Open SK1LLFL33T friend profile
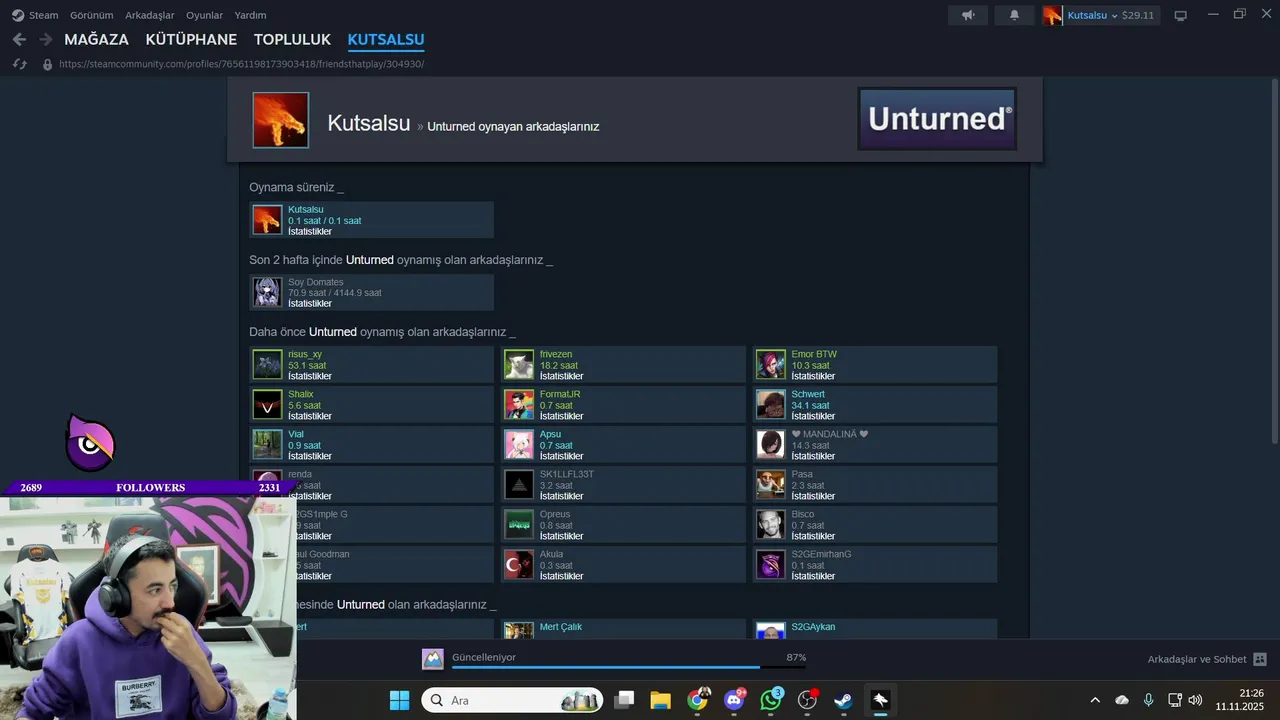Image resolution: width=1280 pixels, height=720 pixels. 567,474
